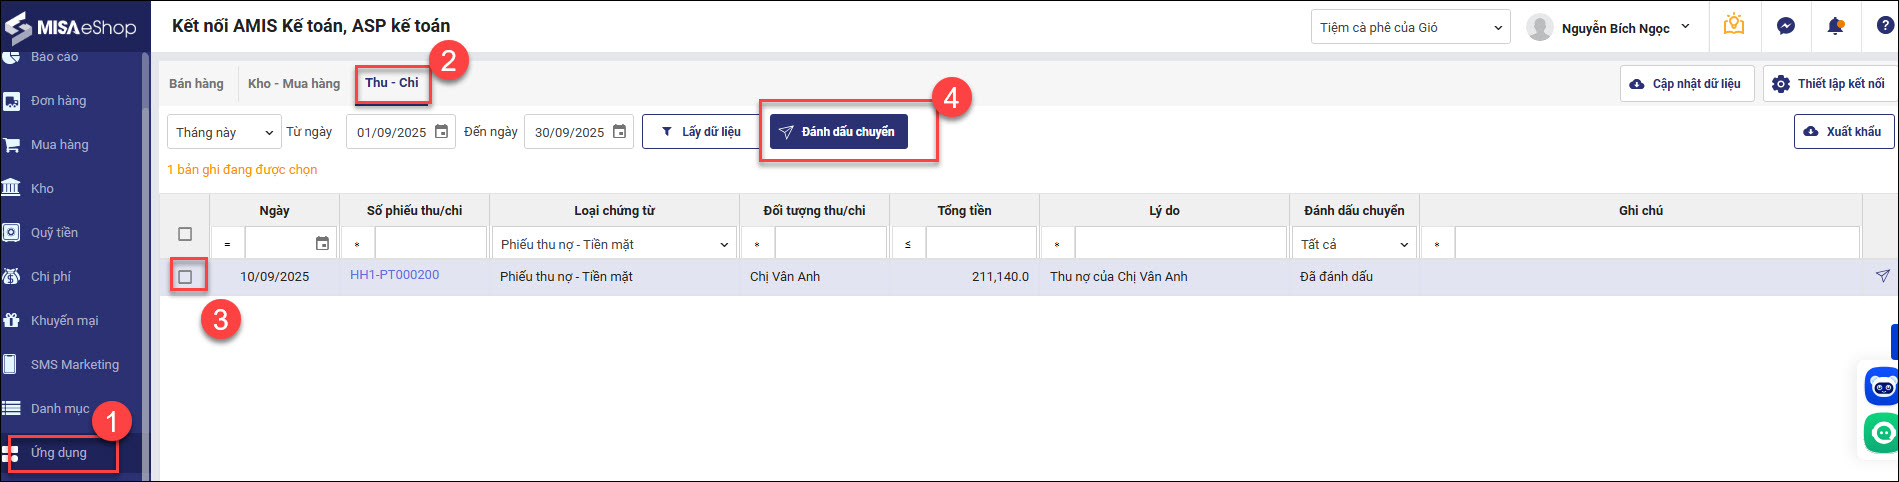Screen dimensions: 1899x482
Task: Click the help question mark icon
Action: pos(1884,27)
